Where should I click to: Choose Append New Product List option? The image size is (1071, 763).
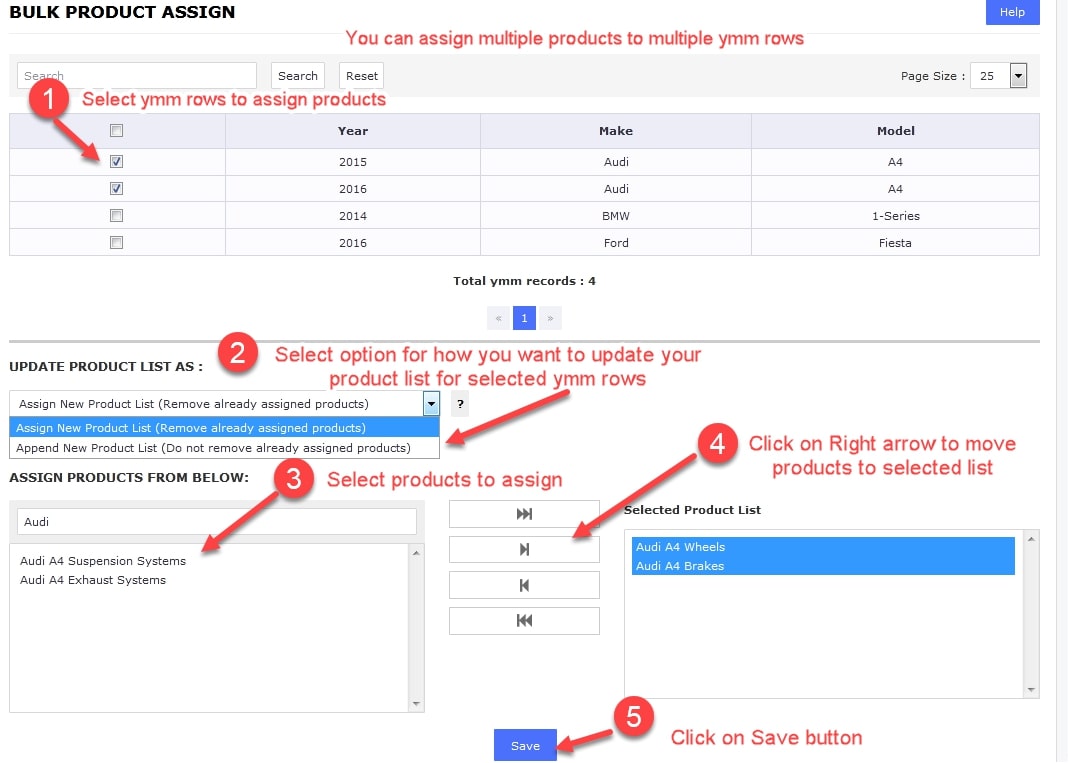(x=213, y=448)
